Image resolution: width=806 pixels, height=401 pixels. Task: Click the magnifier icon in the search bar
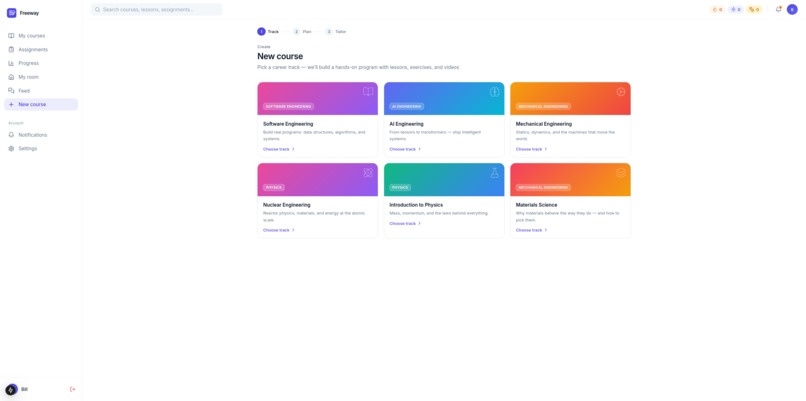coord(97,9)
